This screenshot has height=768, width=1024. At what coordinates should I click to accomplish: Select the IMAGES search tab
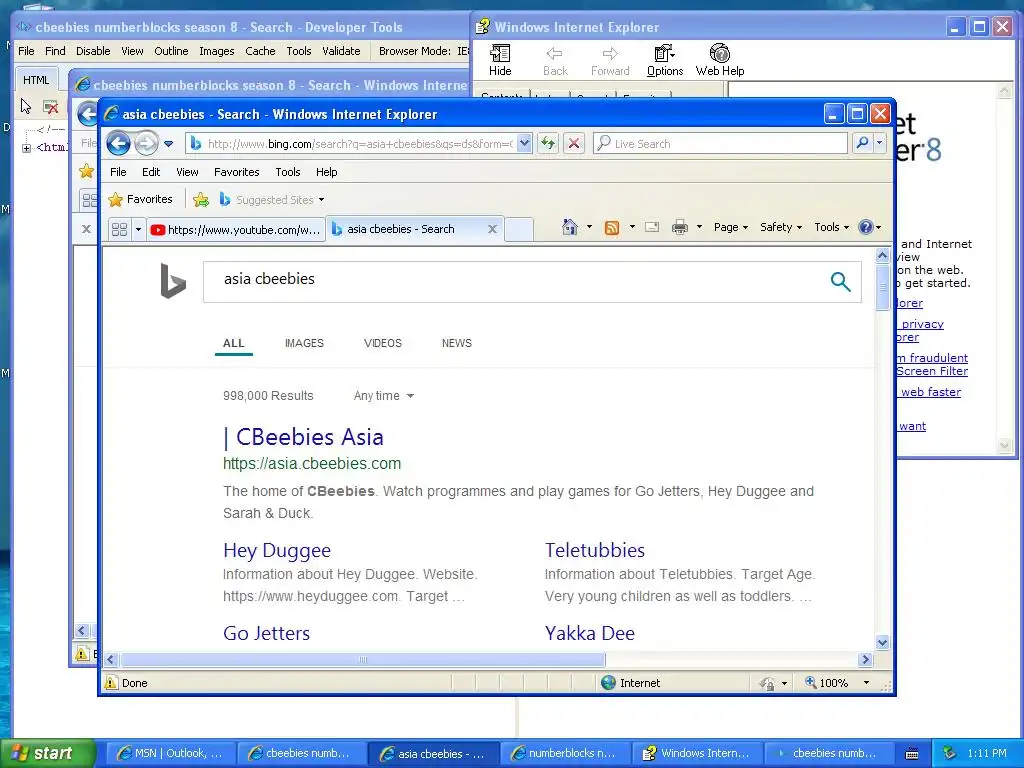tap(304, 343)
